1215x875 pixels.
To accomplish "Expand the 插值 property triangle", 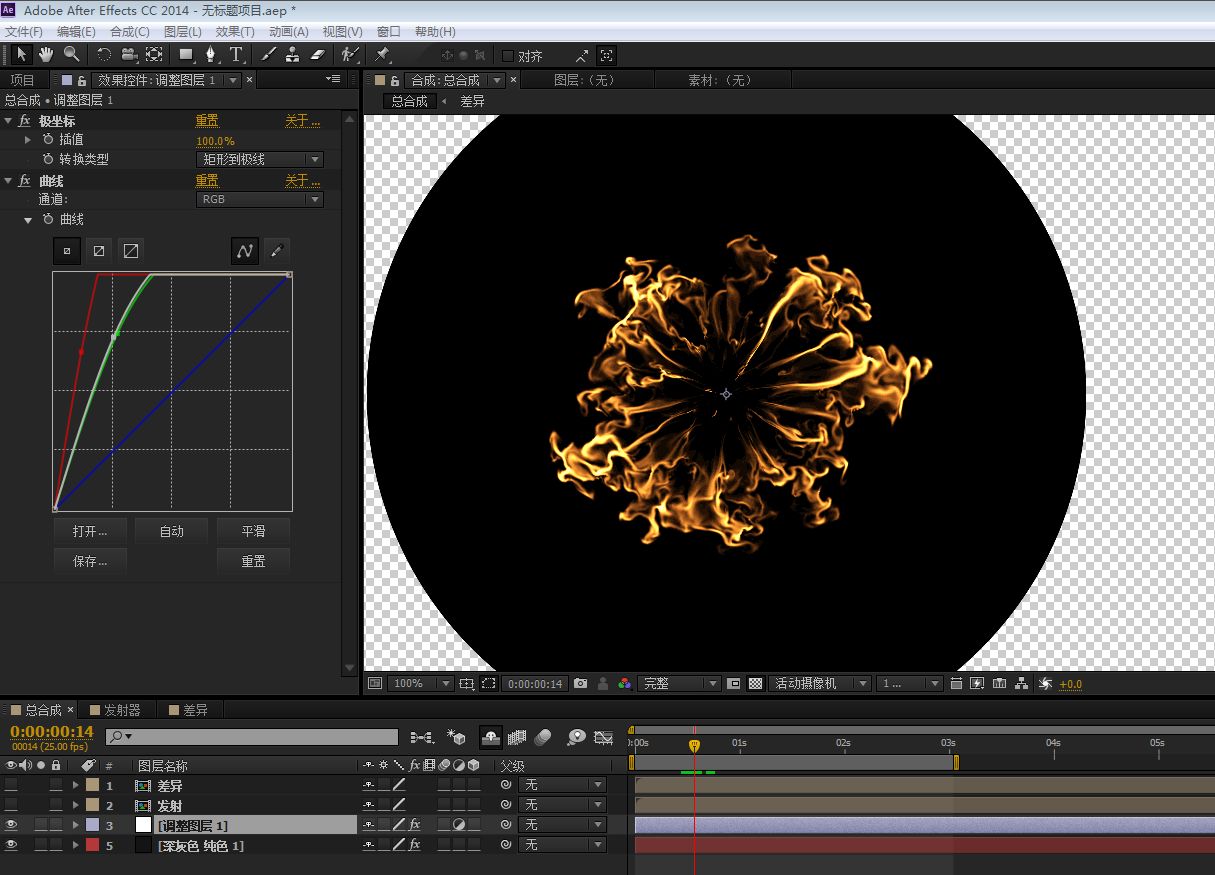I will click(28, 140).
